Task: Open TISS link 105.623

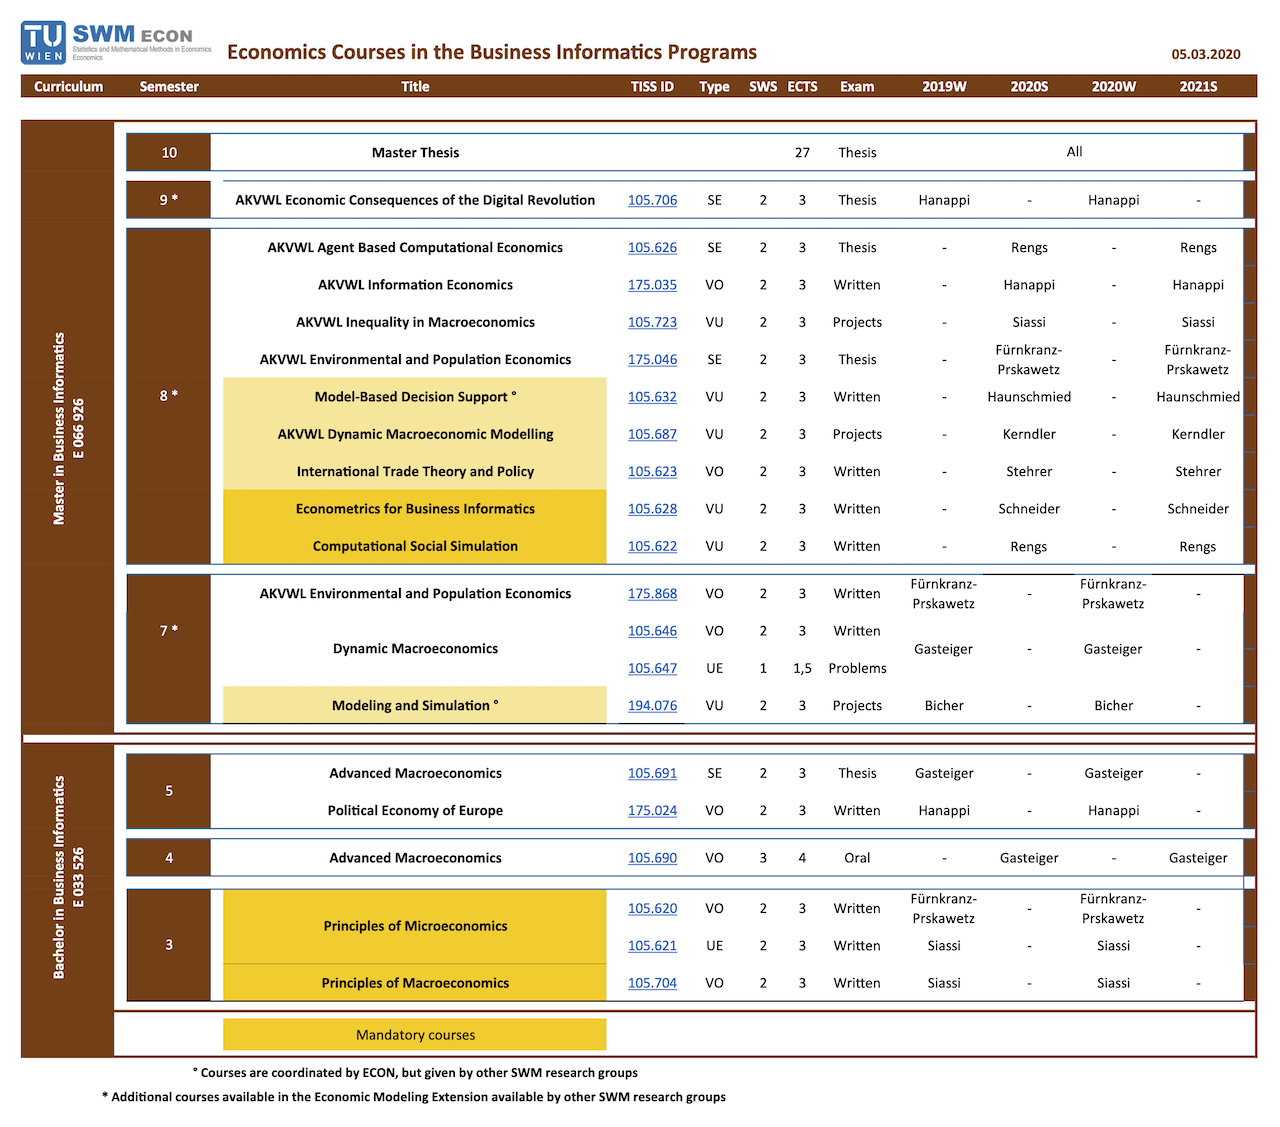Action: tap(652, 471)
